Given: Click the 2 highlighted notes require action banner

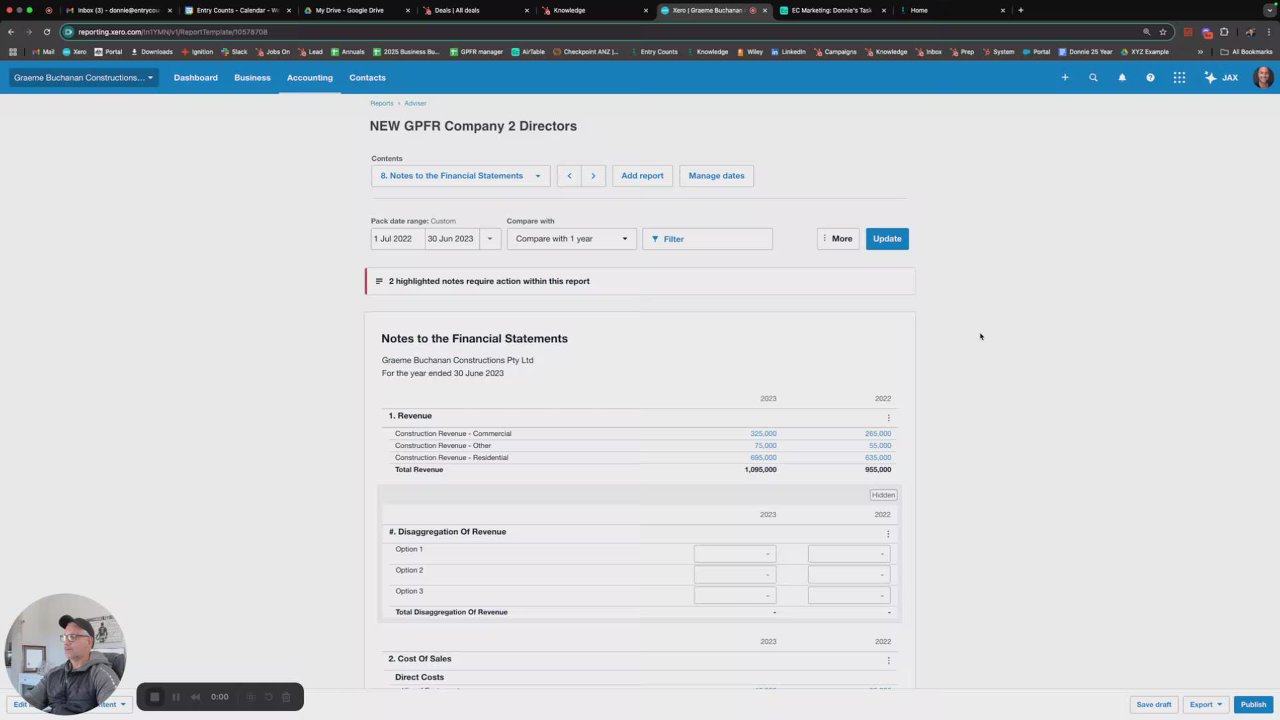Looking at the screenshot, I should (x=640, y=281).
